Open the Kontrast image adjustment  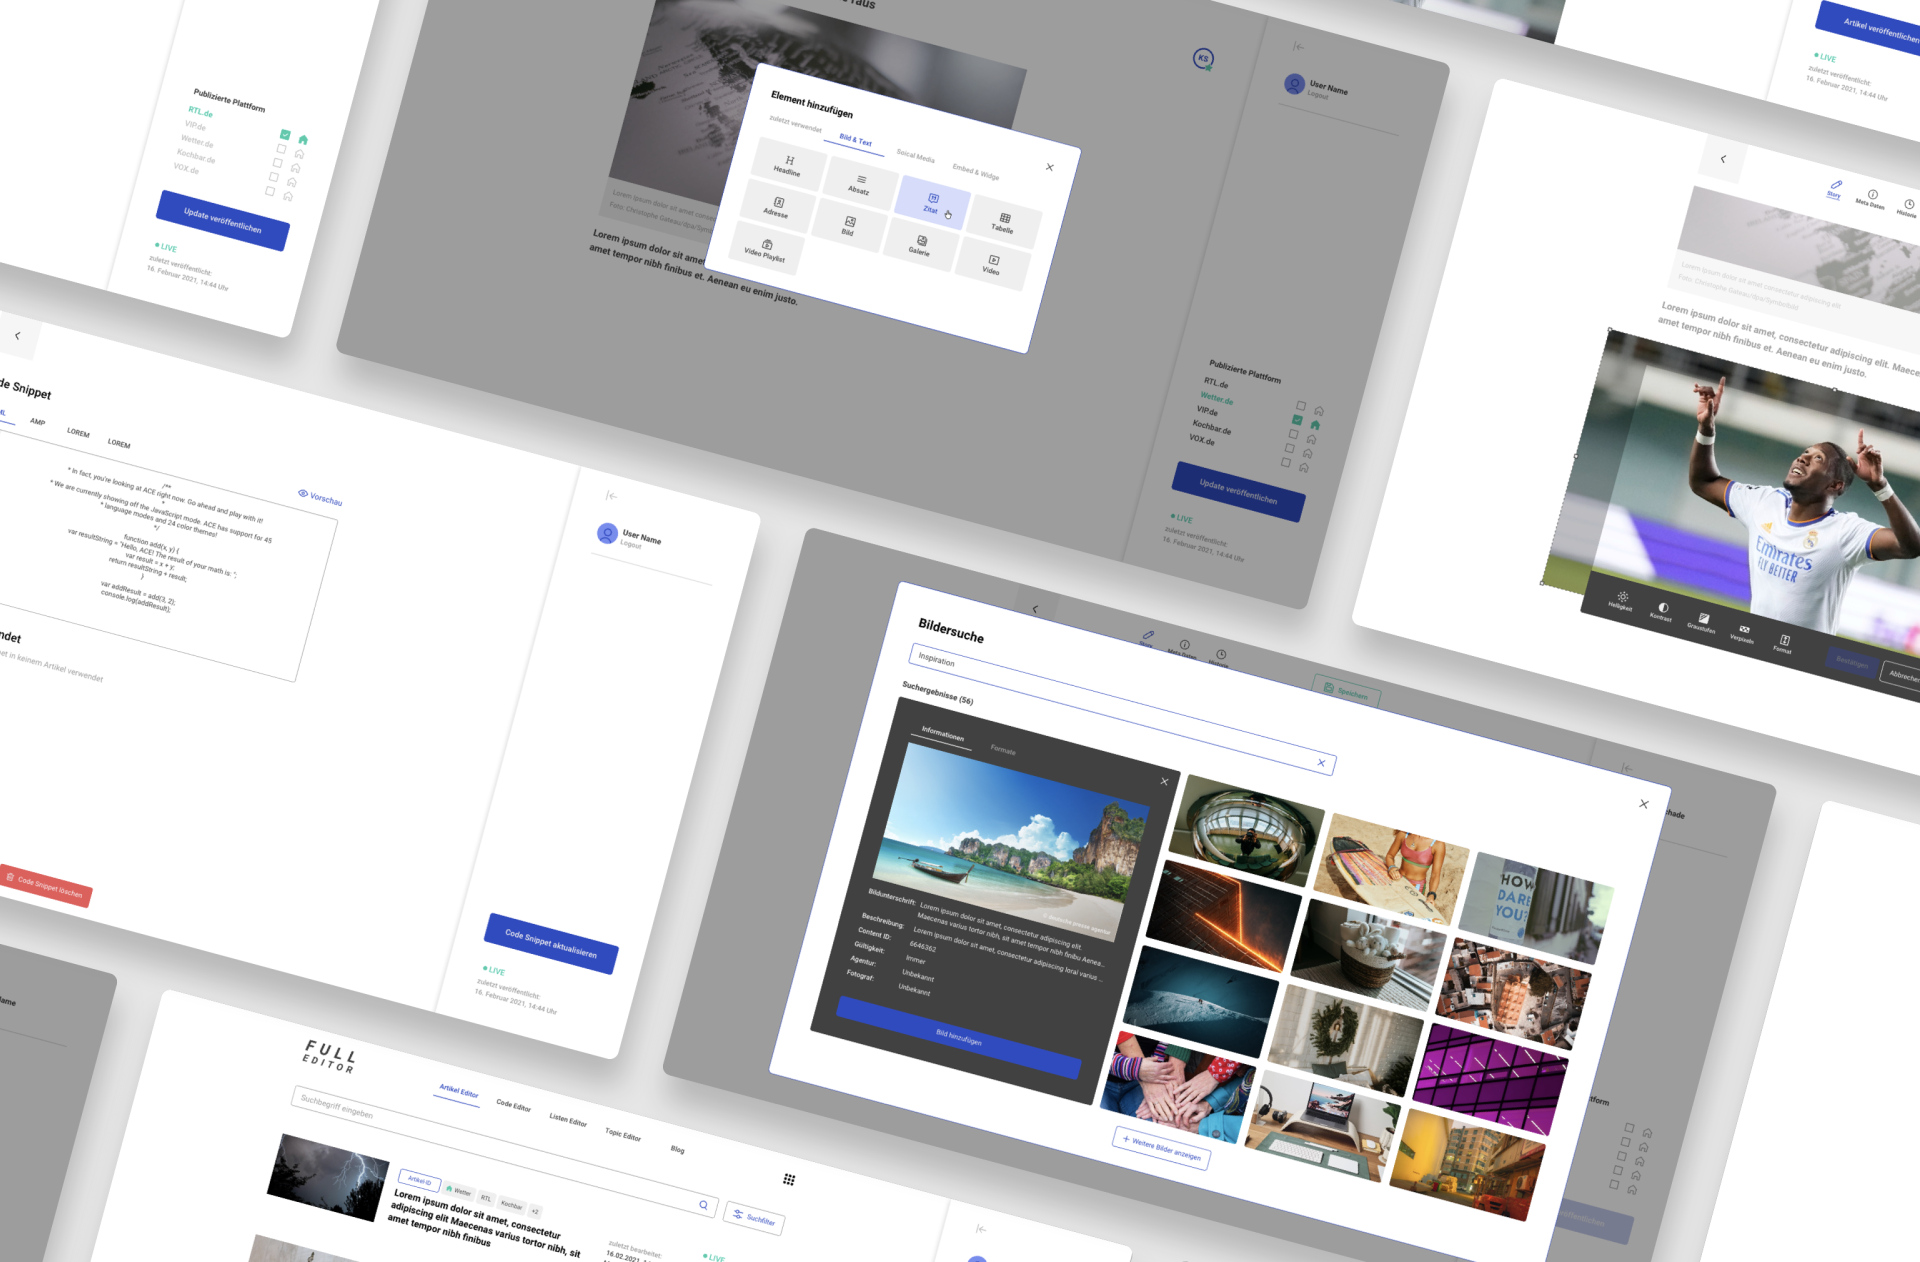pyautogui.click(x=1662, y=611)
